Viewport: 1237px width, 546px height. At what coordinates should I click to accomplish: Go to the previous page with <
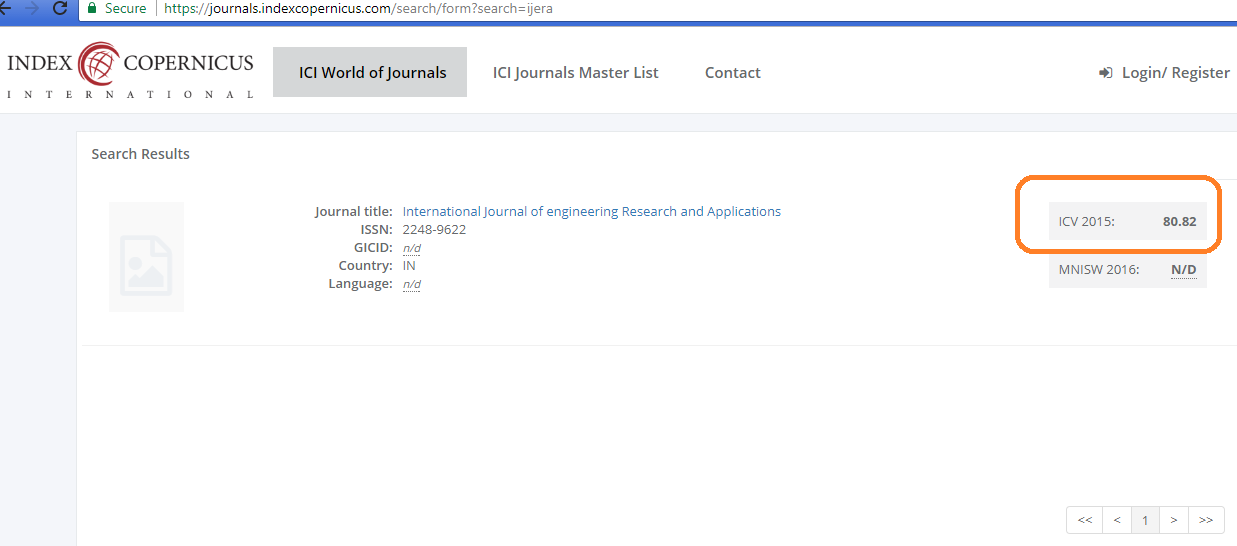click(1117, 520)
